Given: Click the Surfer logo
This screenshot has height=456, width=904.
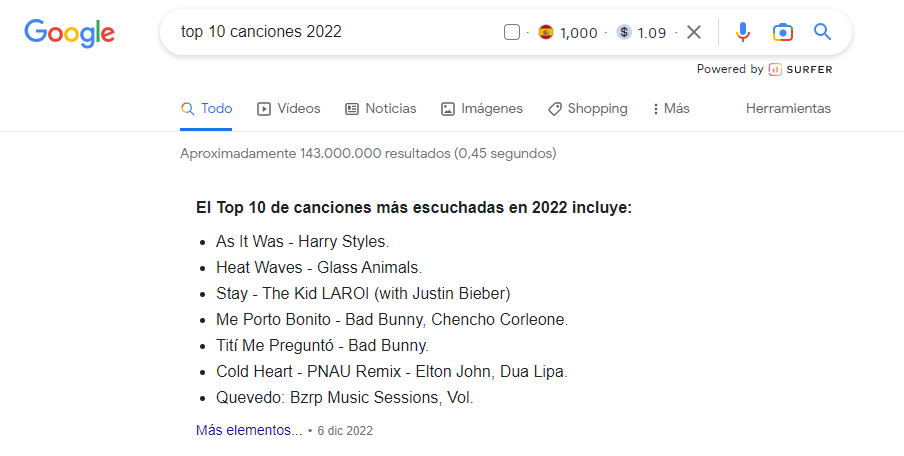Looking at the screenshot, I should click(800, 69).
